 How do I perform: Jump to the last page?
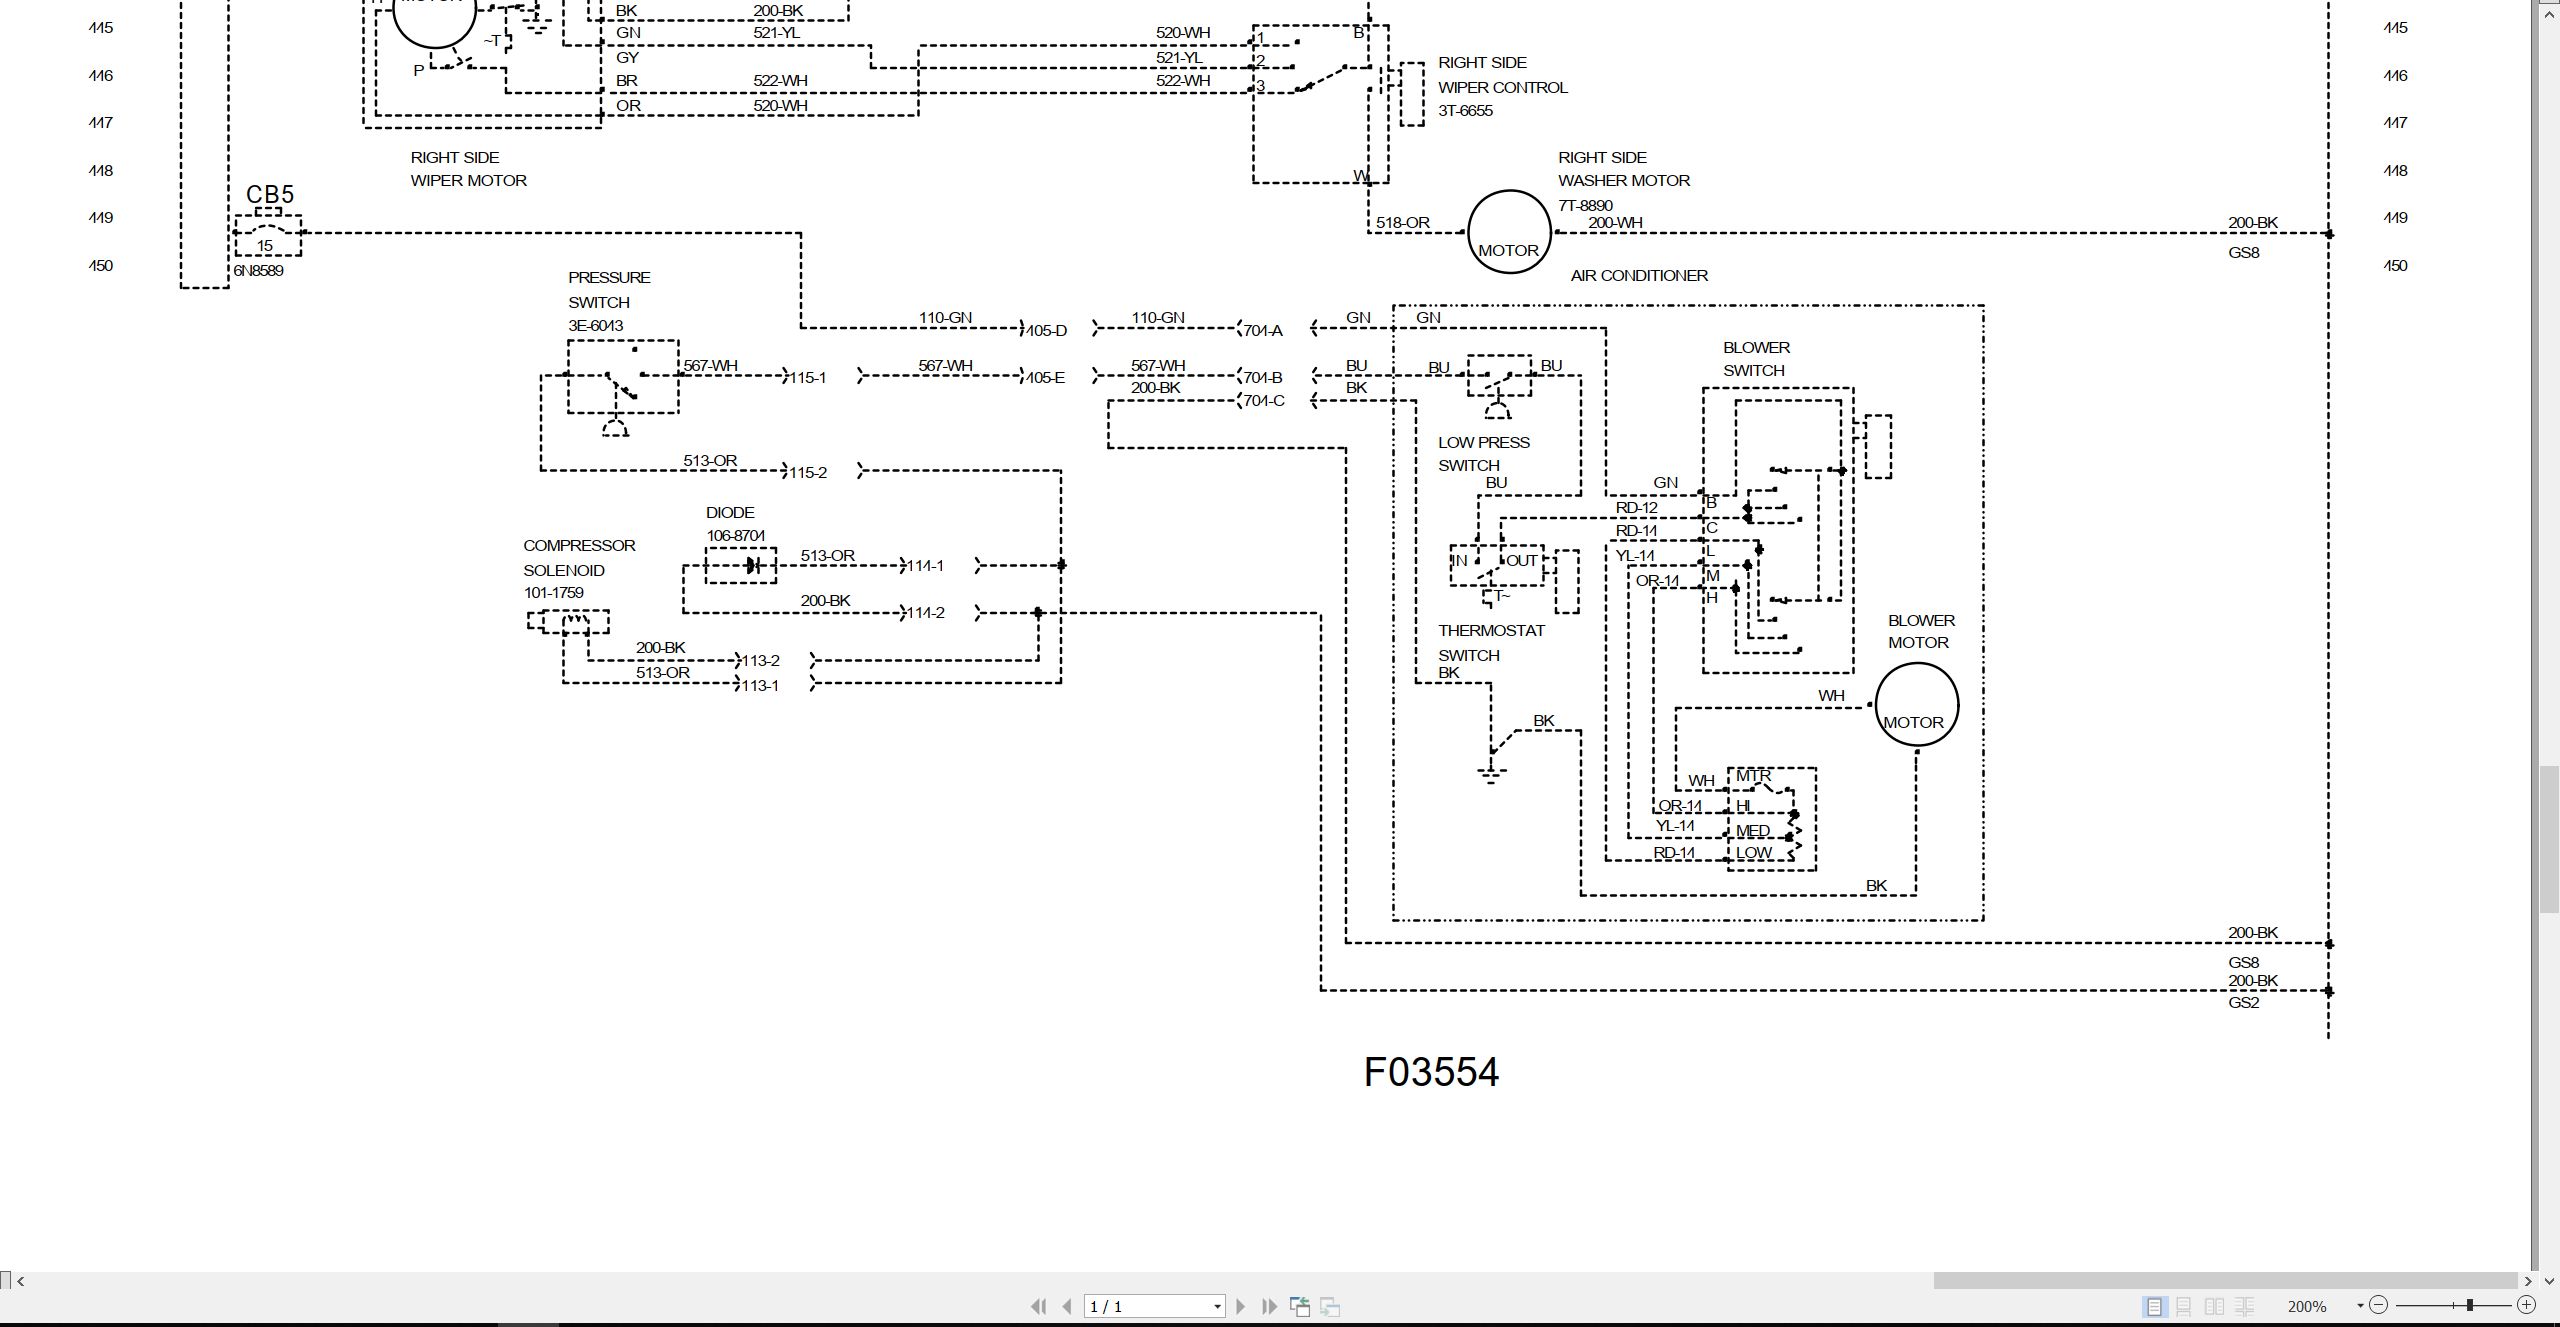1270,1306
